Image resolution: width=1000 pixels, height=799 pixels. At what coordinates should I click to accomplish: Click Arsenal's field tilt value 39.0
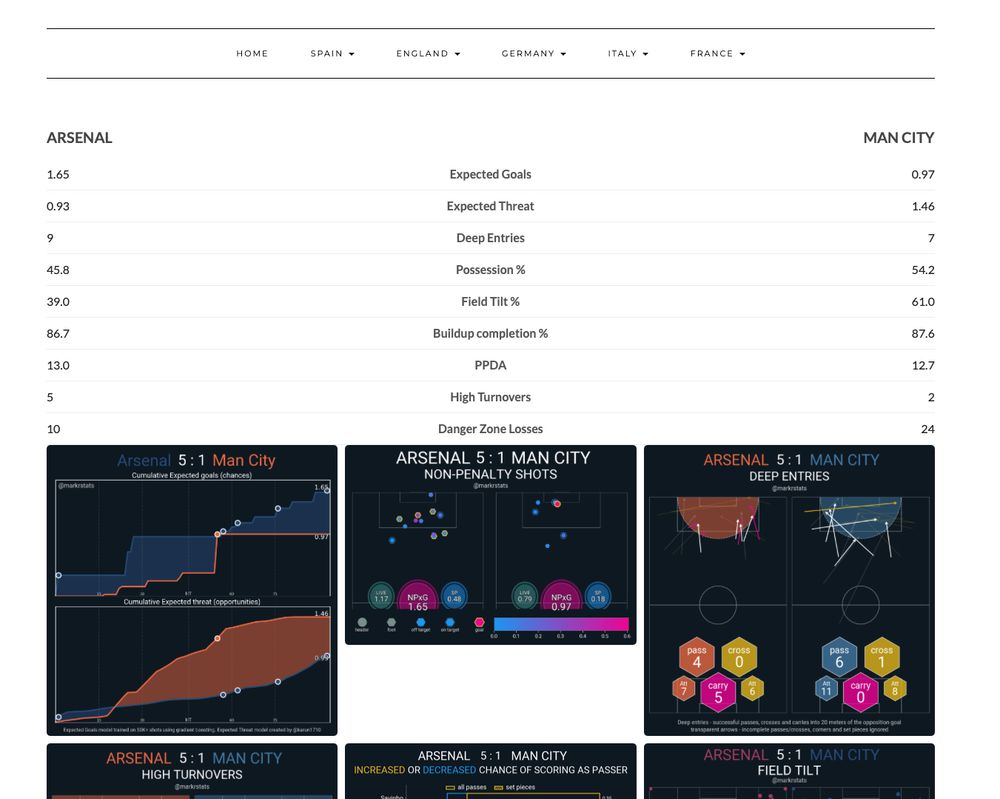[58, 302]
